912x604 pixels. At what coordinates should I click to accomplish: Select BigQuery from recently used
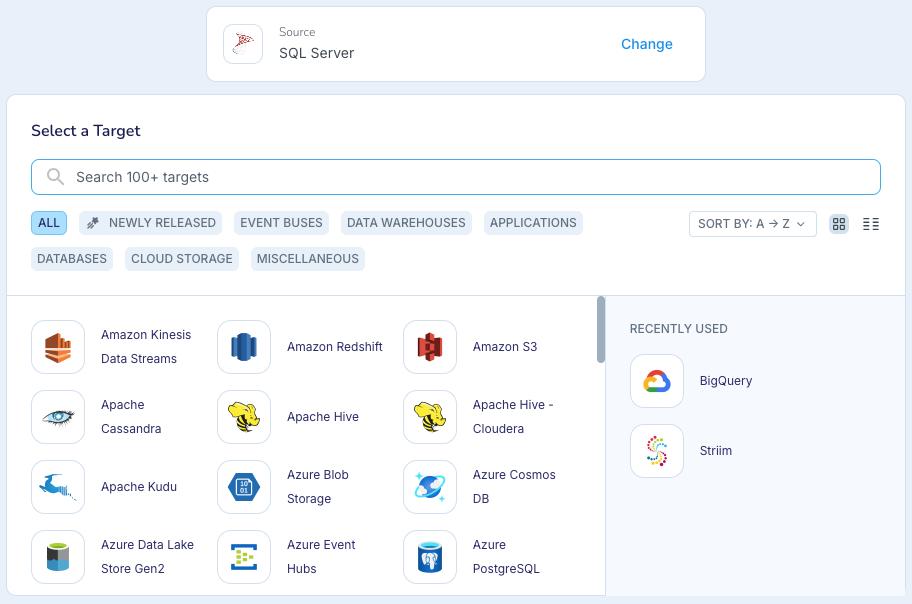[x=657, y=381]
